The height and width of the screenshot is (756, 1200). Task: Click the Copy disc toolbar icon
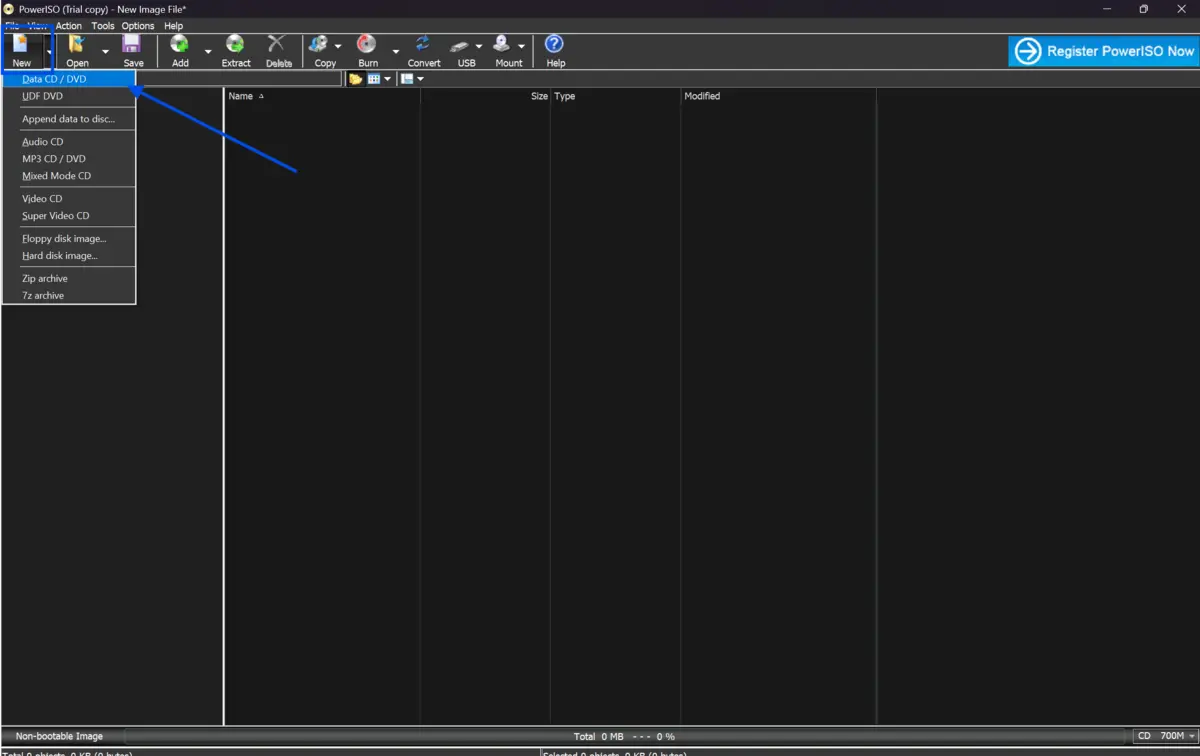(319, 44)
